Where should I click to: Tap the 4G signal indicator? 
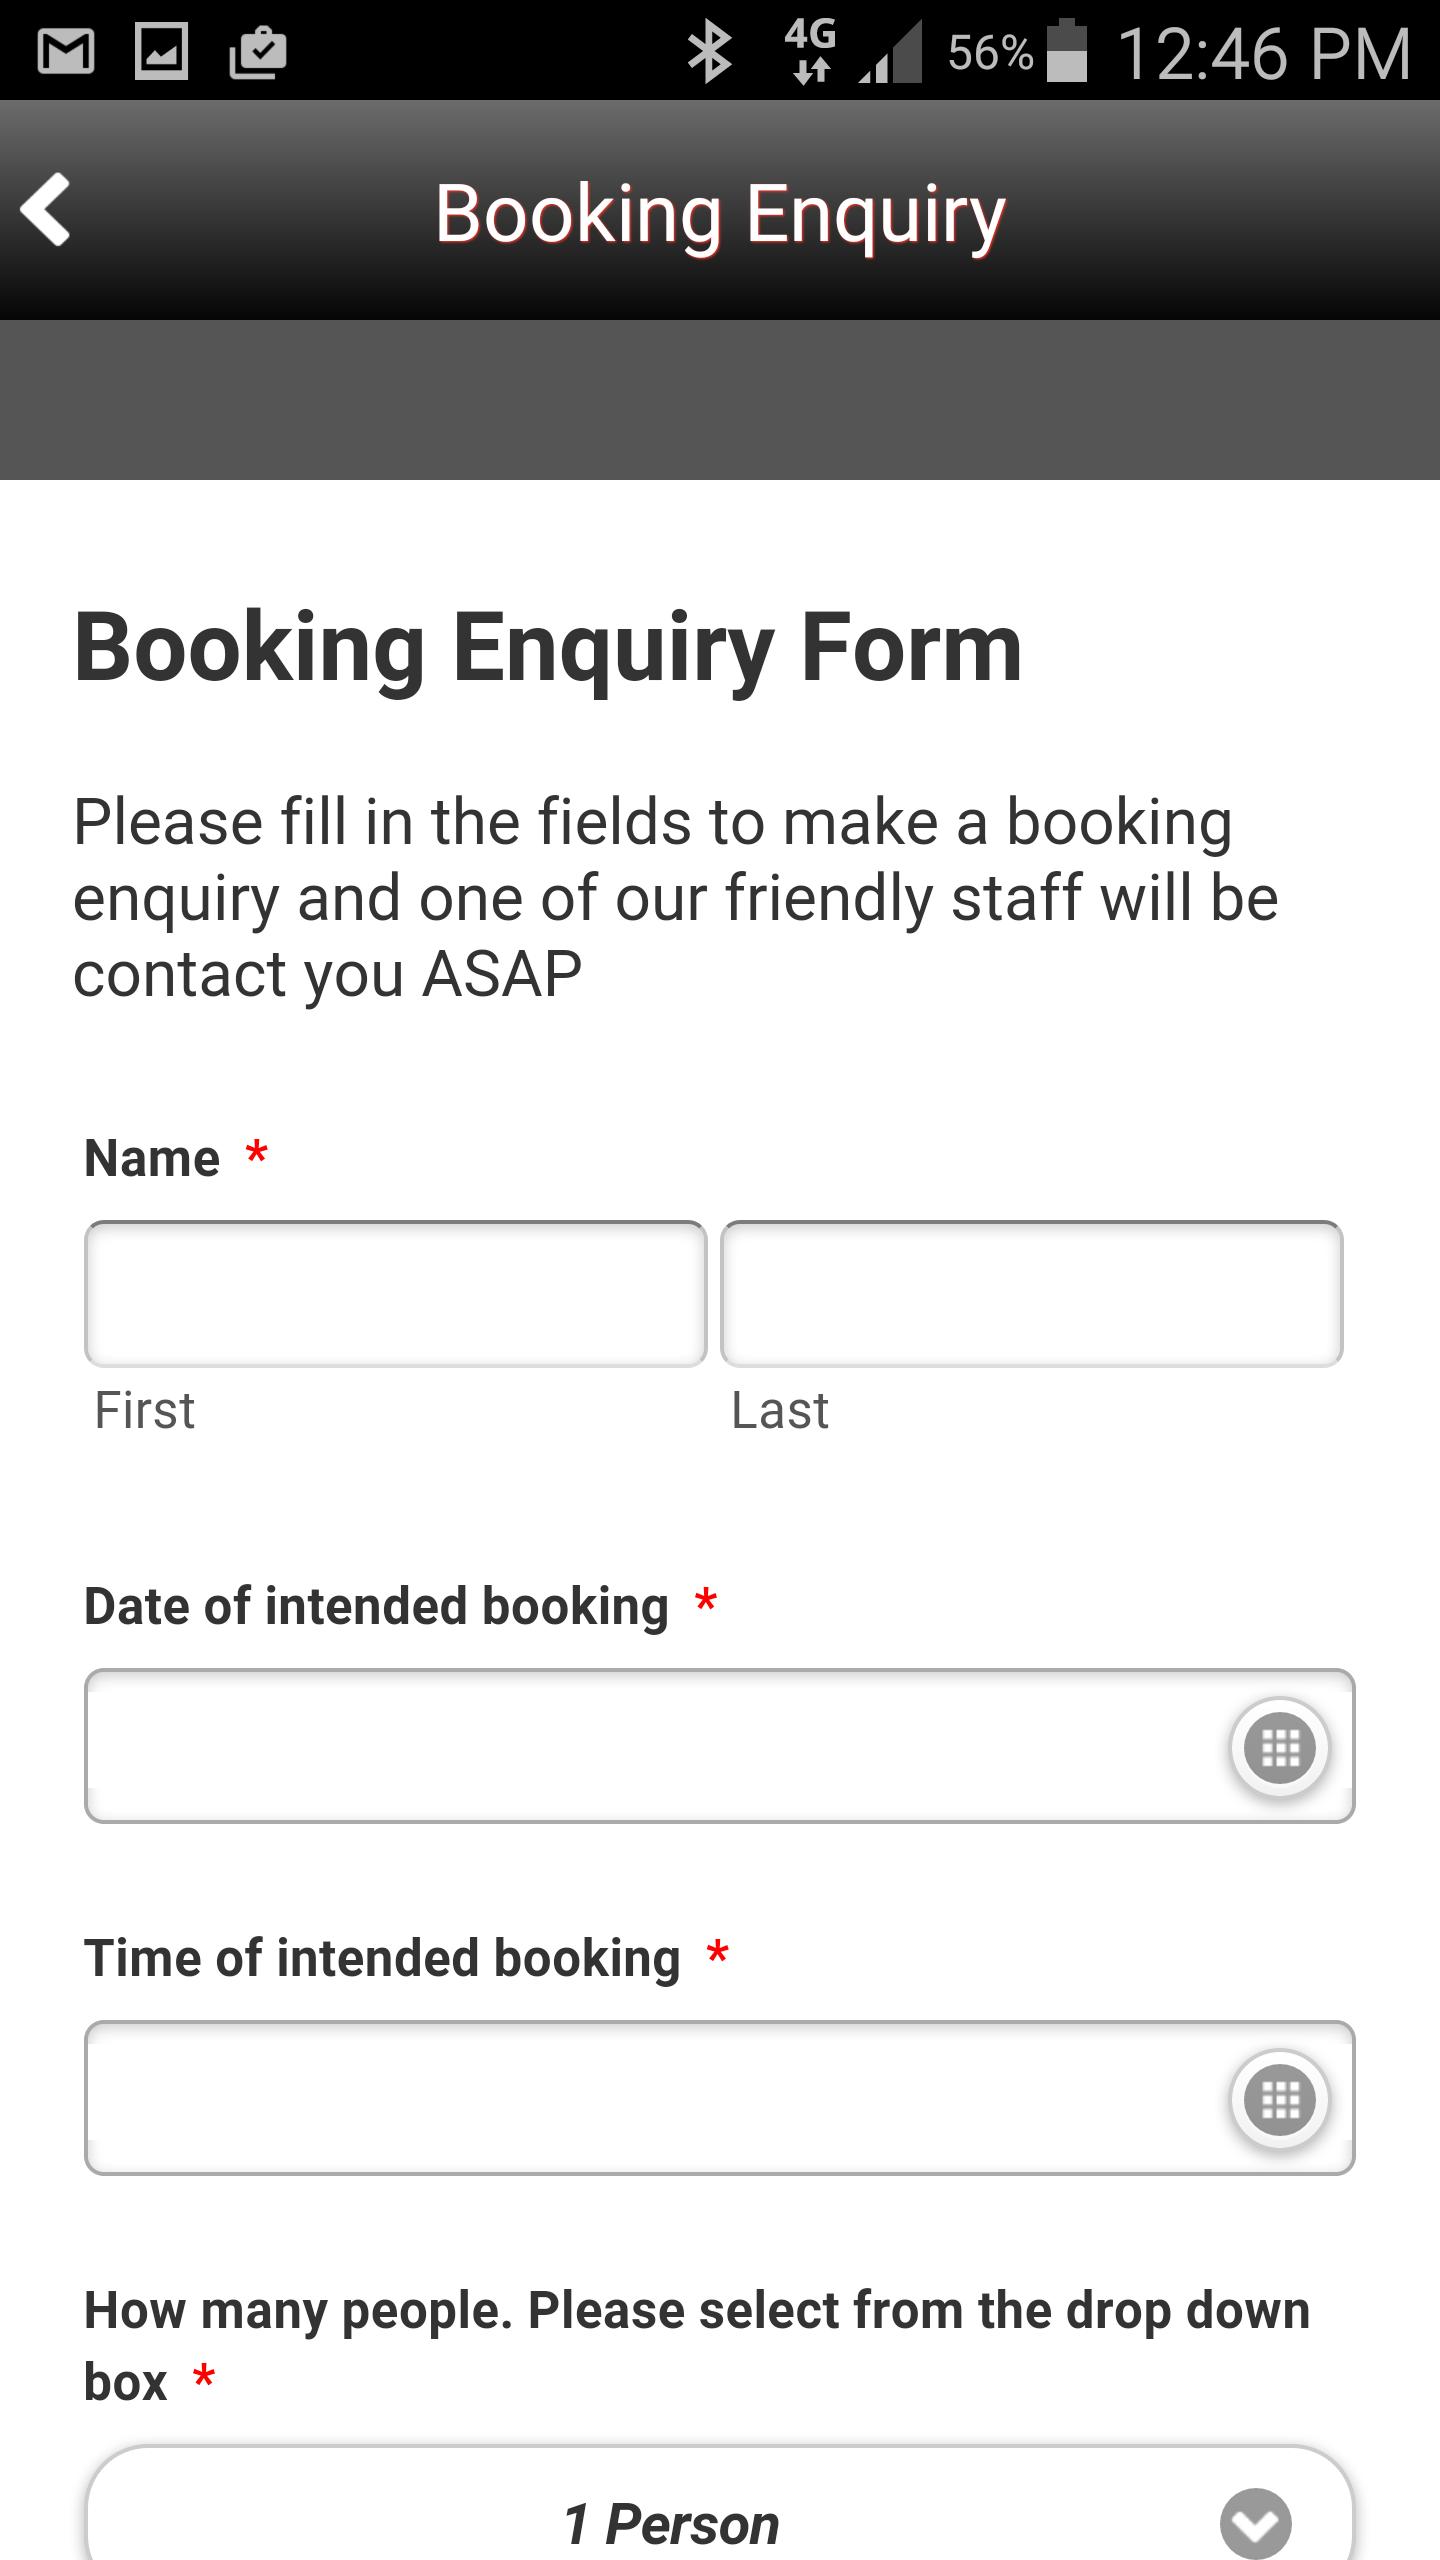(811, 50)
